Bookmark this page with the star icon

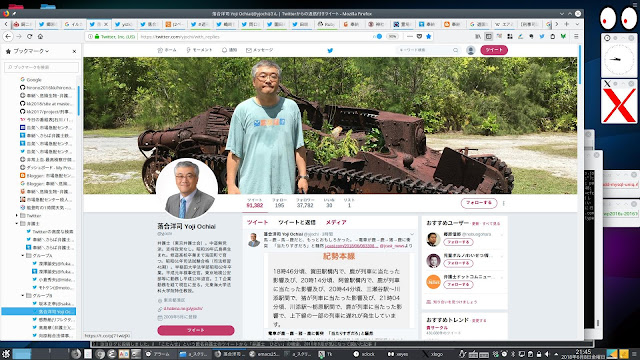[x=428, y=36]
